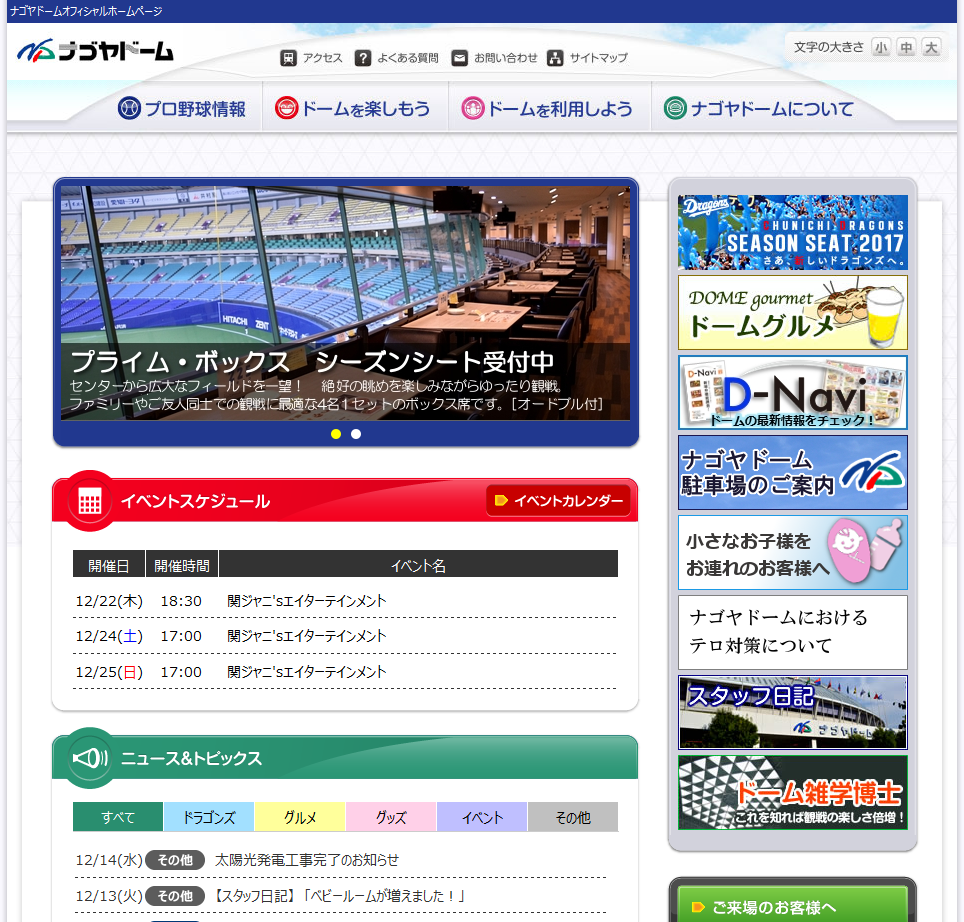This screenshot has height=922, width=964.
Task: Click その他 tag on 12/13 news
Action: click(x=175, y=896)
